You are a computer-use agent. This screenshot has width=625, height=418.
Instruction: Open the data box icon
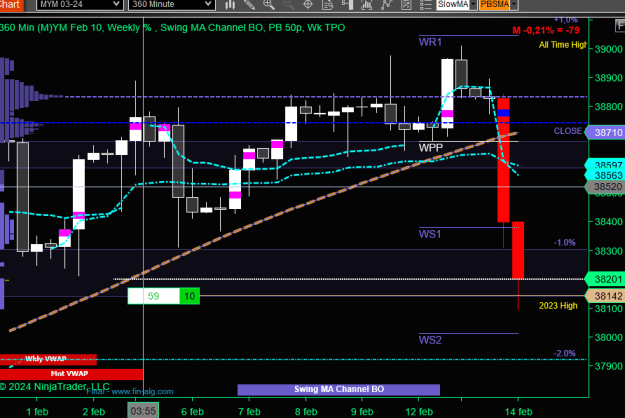[x=327, y=5]
